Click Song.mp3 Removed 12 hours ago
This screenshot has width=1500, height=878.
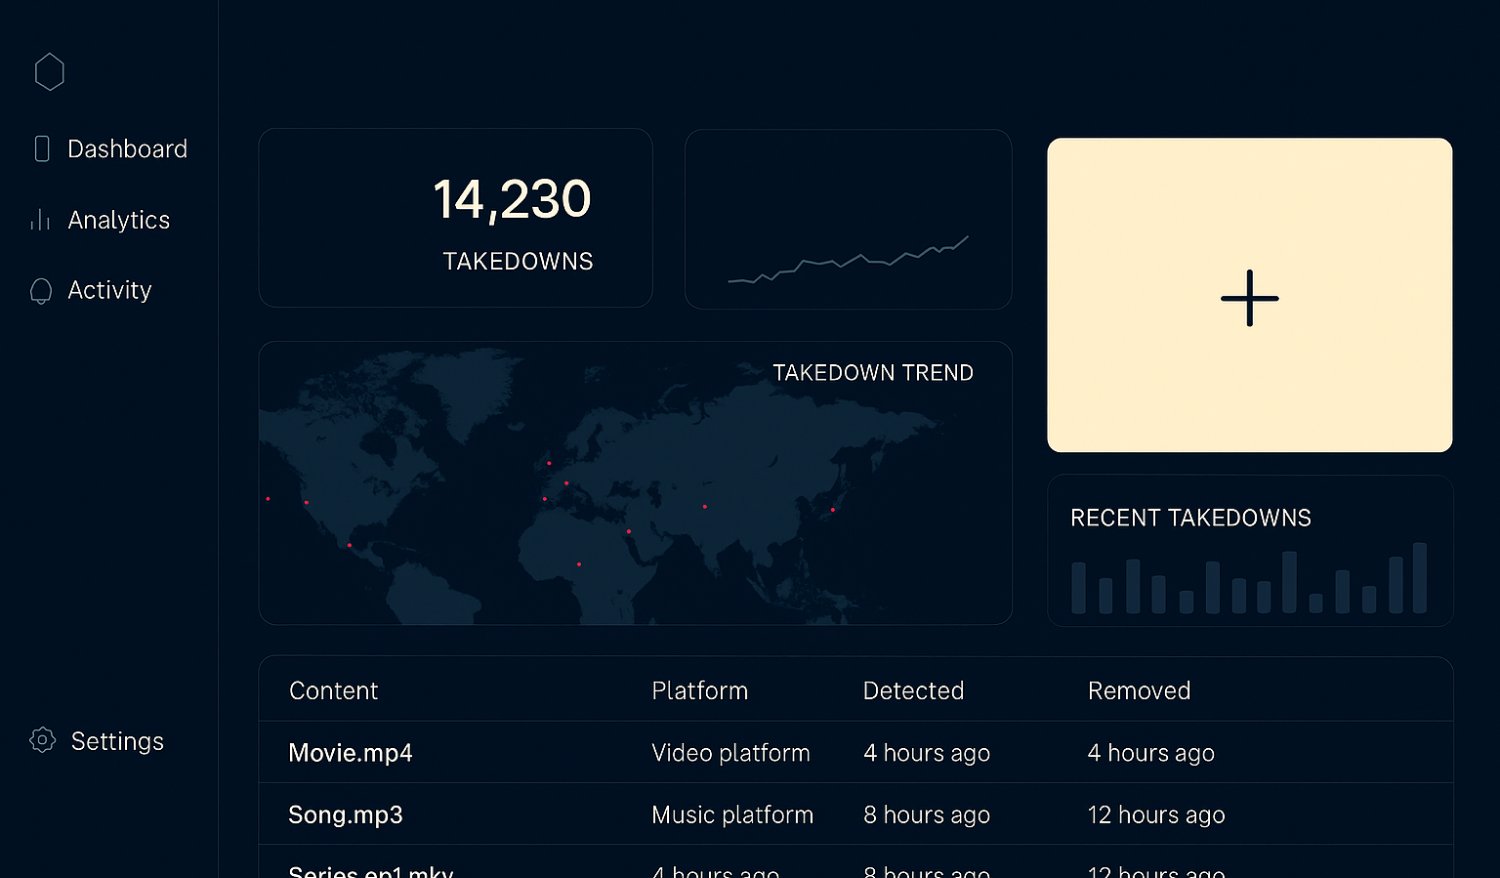1156,815
